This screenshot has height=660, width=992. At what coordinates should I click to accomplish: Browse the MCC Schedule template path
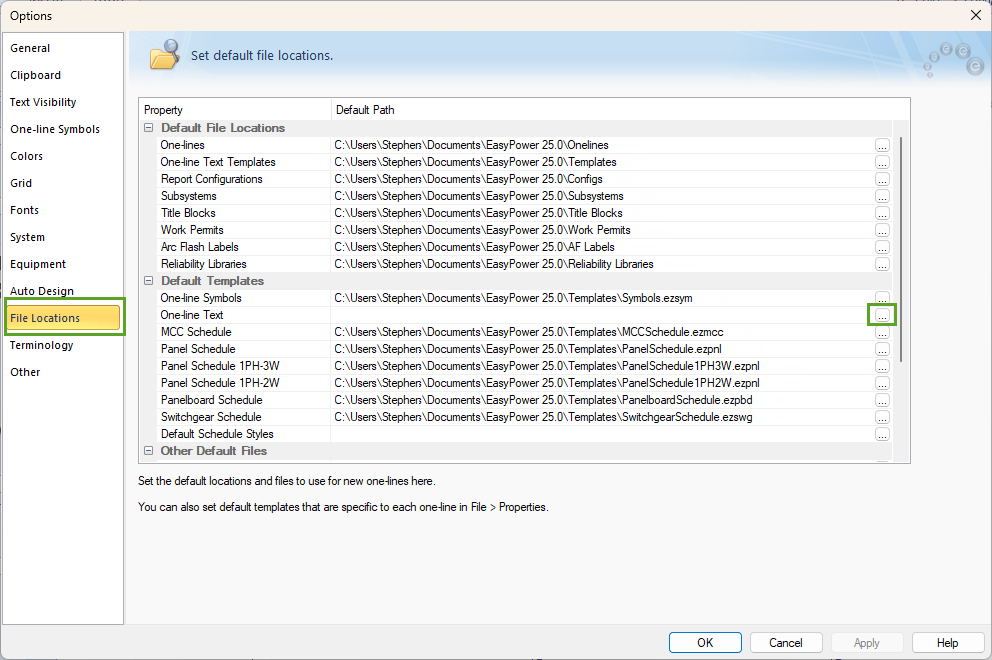(x=882, y=332)
